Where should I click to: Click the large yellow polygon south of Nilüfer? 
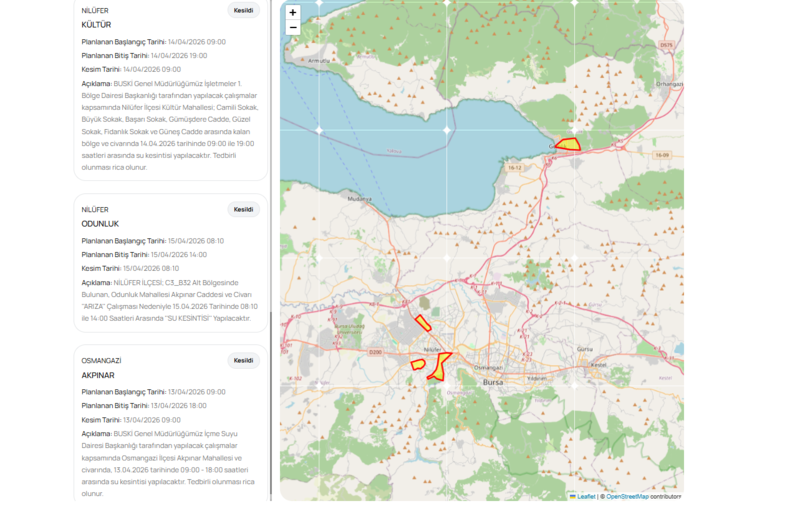pos(439,367)
